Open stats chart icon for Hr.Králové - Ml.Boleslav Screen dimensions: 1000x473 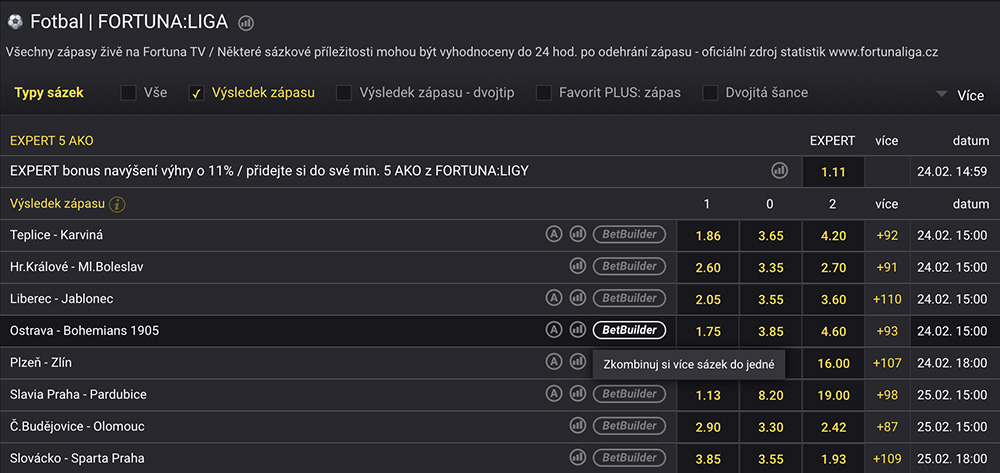(x=578, y=266)
